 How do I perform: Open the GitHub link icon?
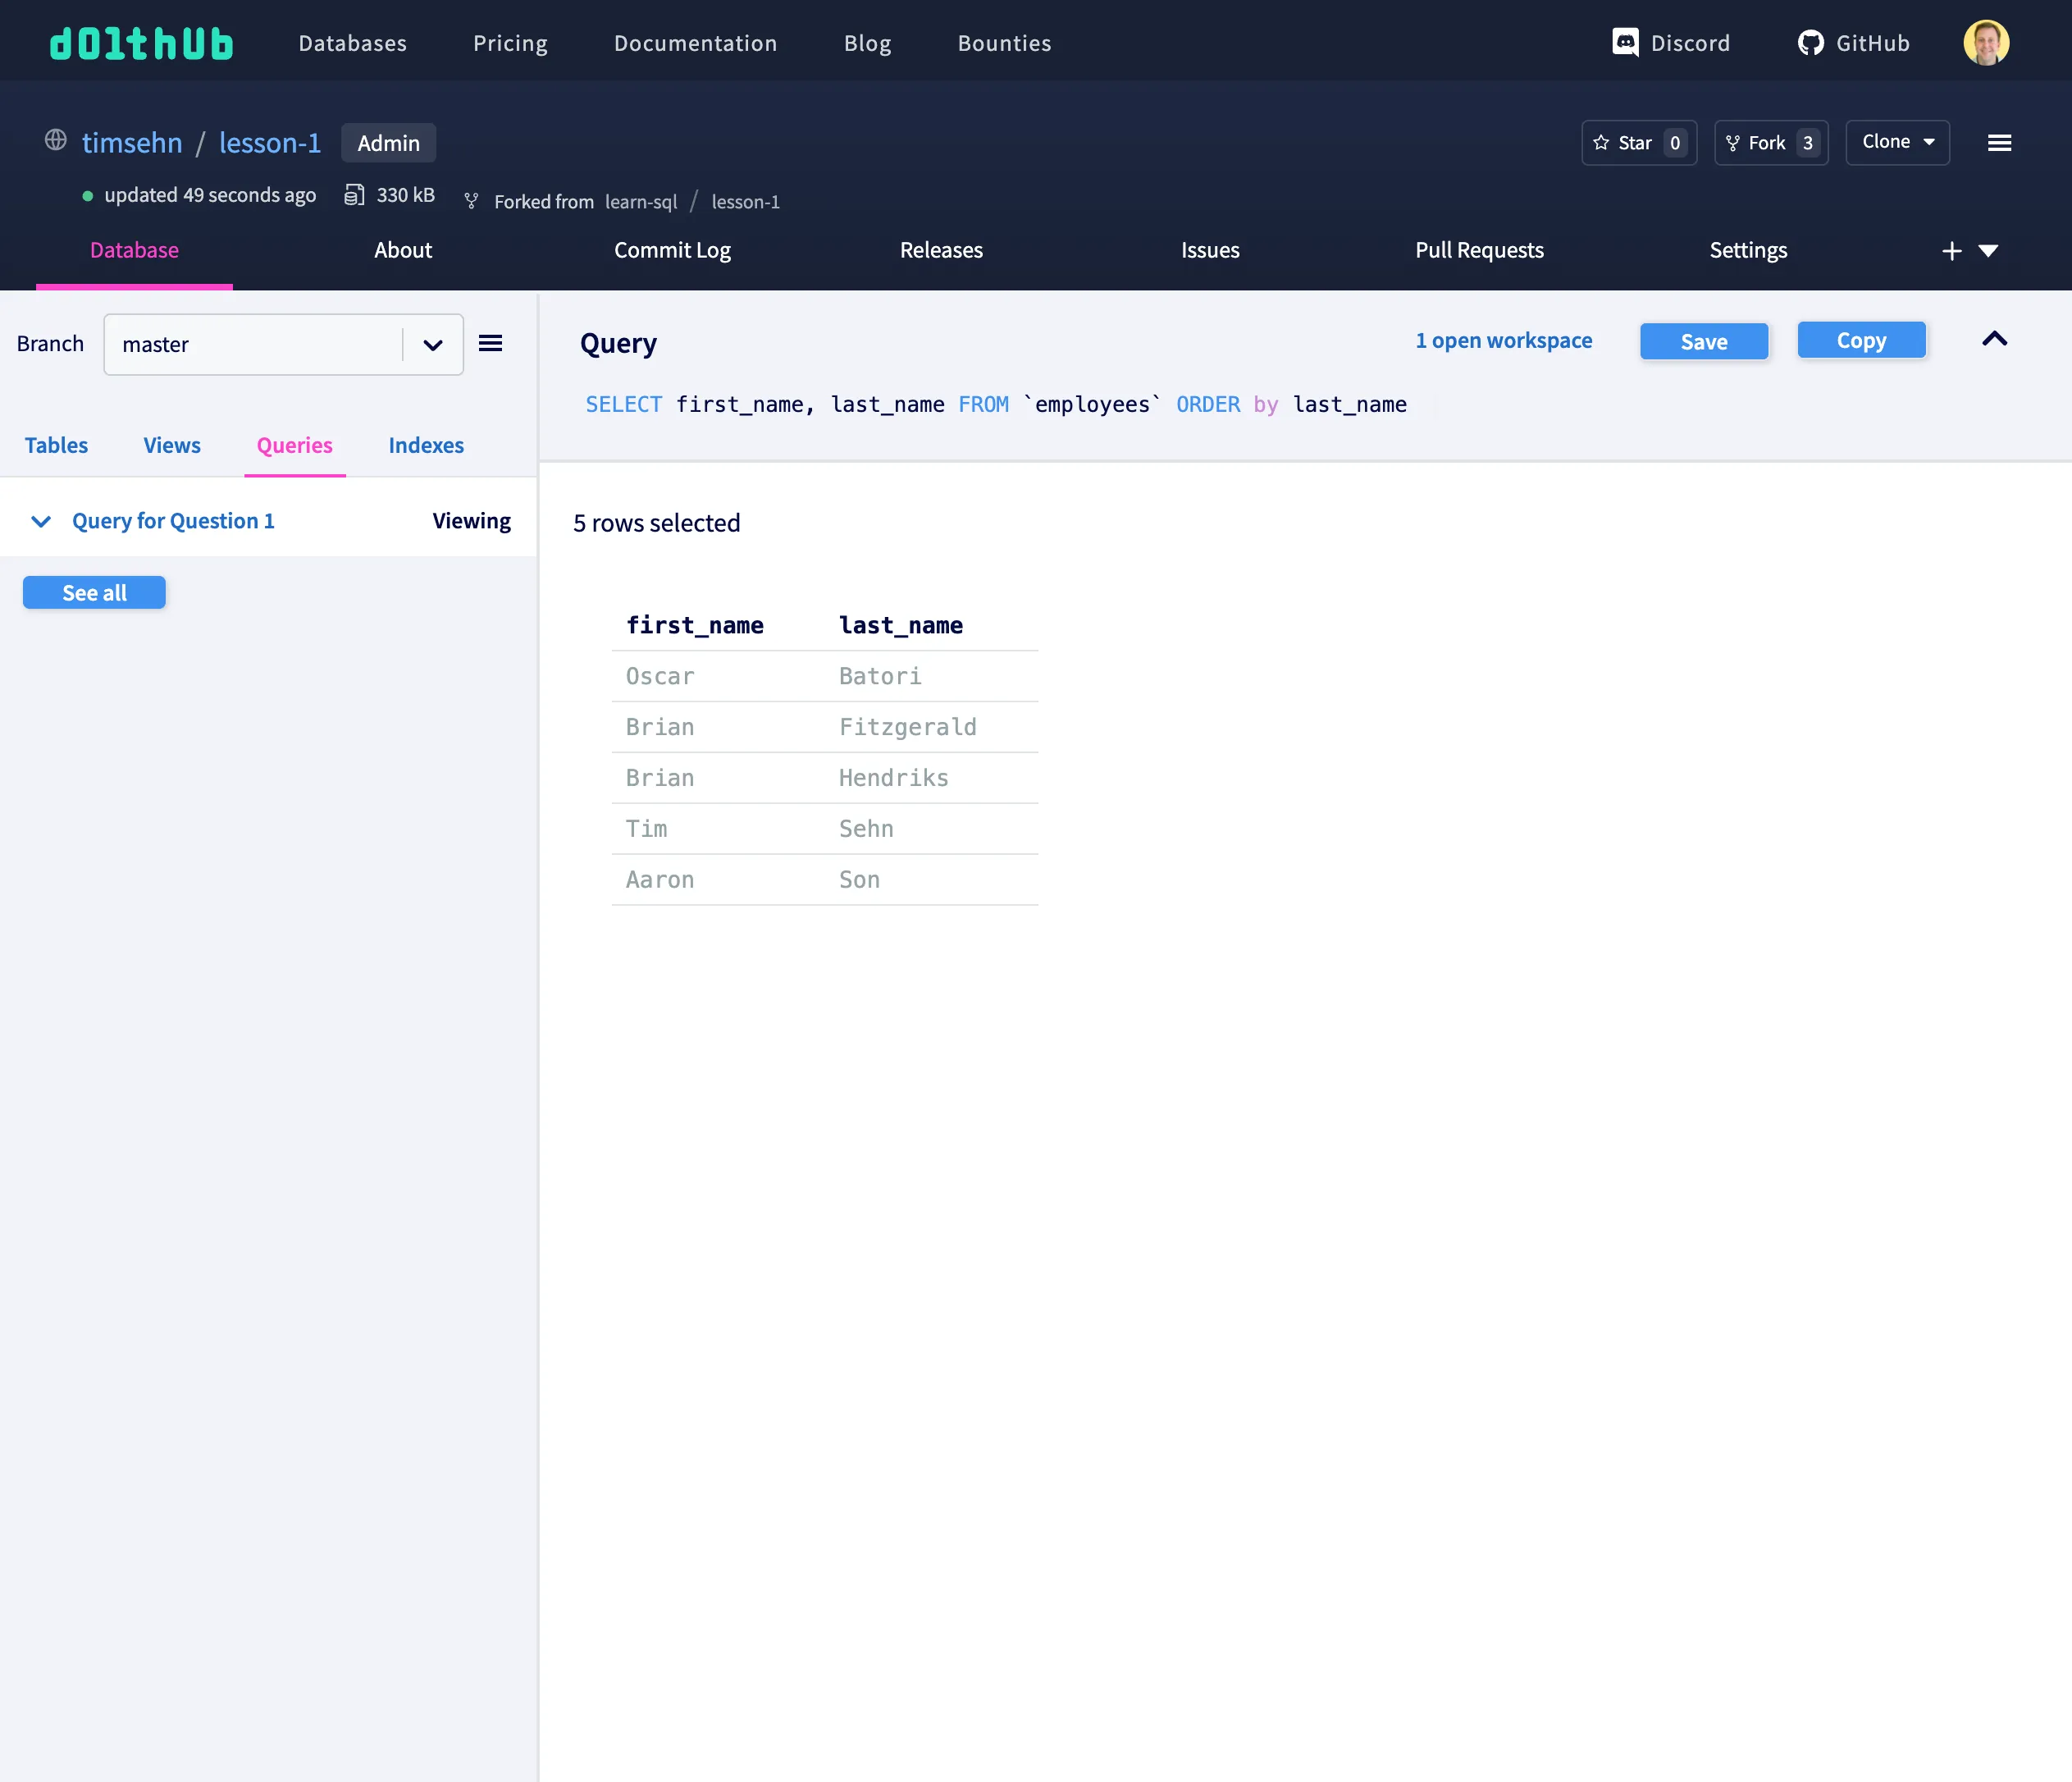[x=1810, y=43]
